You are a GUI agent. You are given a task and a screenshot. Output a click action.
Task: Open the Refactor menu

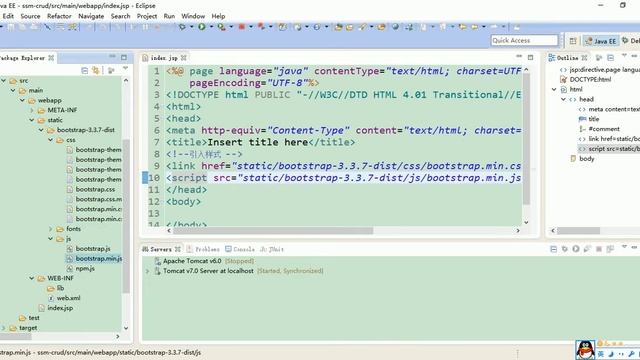[x=59, y=16]
